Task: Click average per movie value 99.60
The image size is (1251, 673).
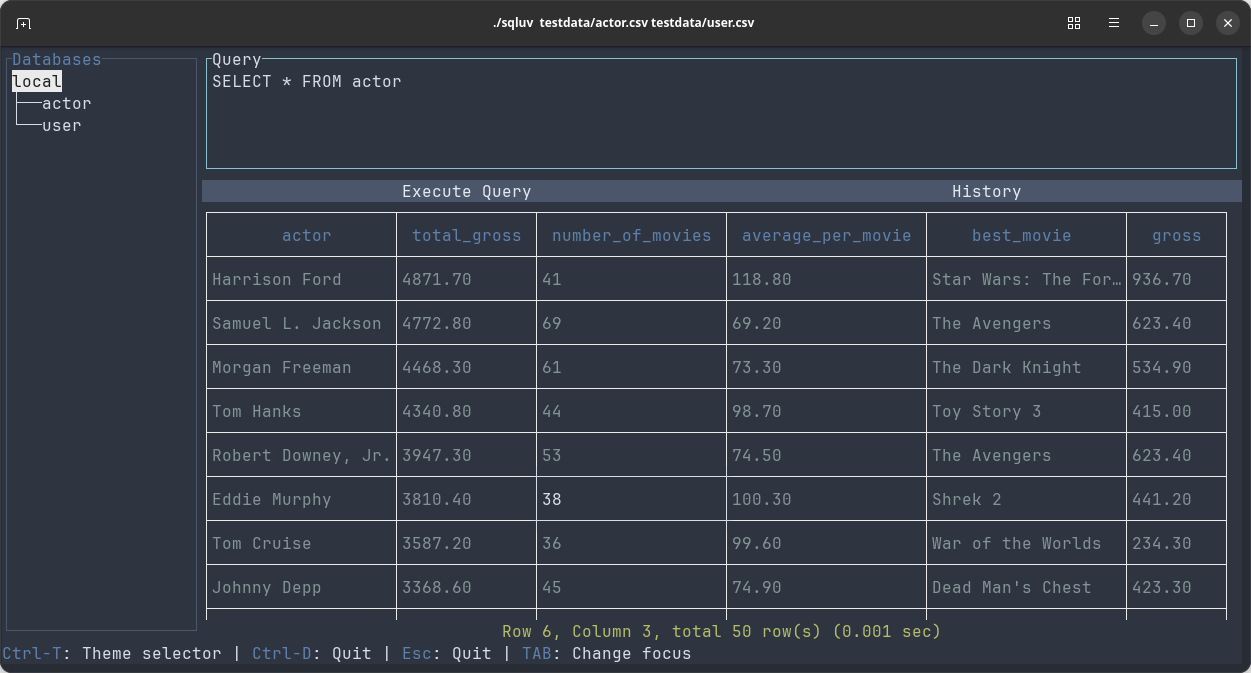Action: pyautogui.click(x=757, y=544)
